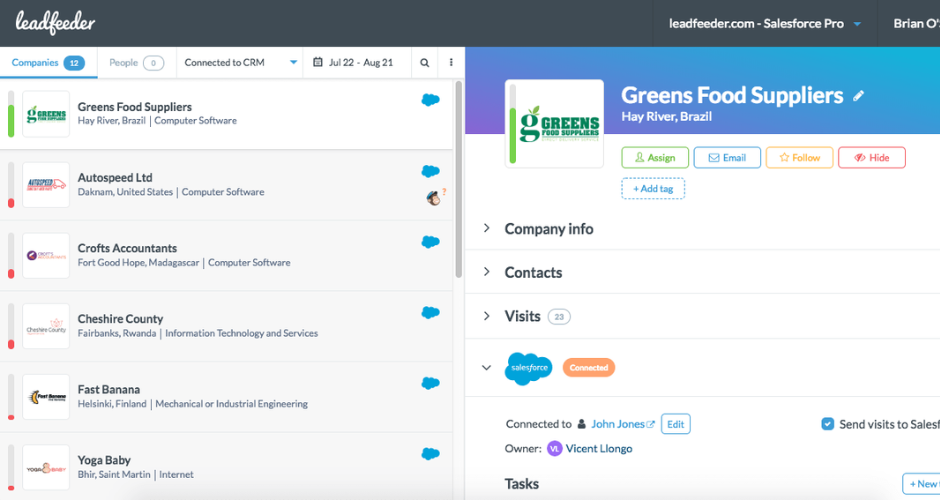Follow Greens Food Suppliers

[800, 158]
